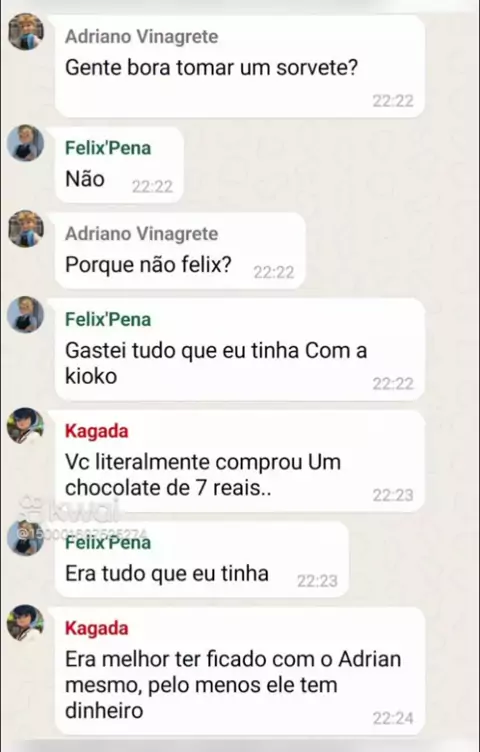
Task: Tap Felix'Pena's avatar on 'Era tudo que eu tinha'
Action: point(26,538)
